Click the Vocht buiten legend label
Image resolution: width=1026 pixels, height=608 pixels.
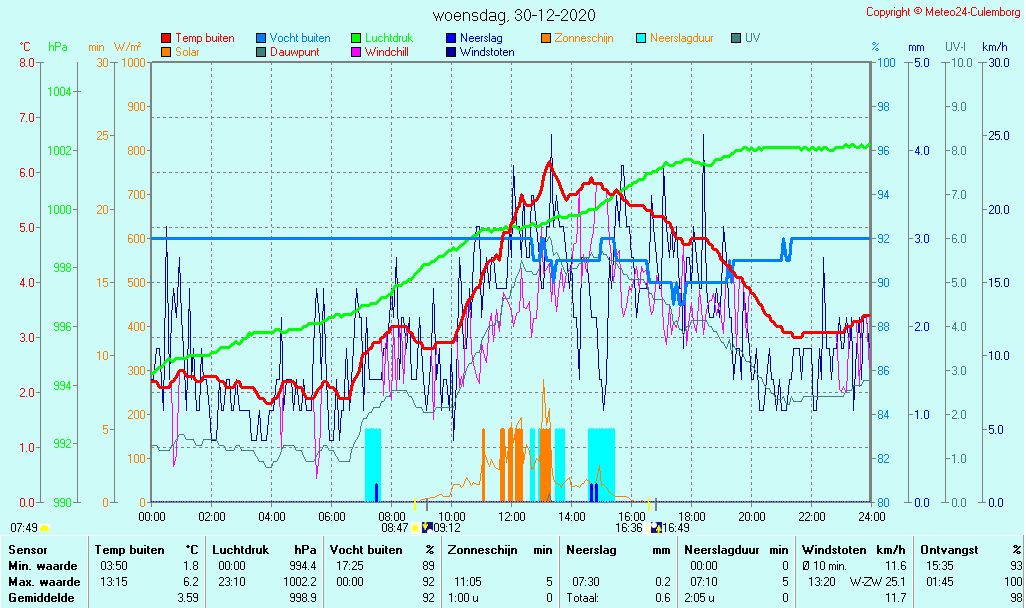coord(300,38)
